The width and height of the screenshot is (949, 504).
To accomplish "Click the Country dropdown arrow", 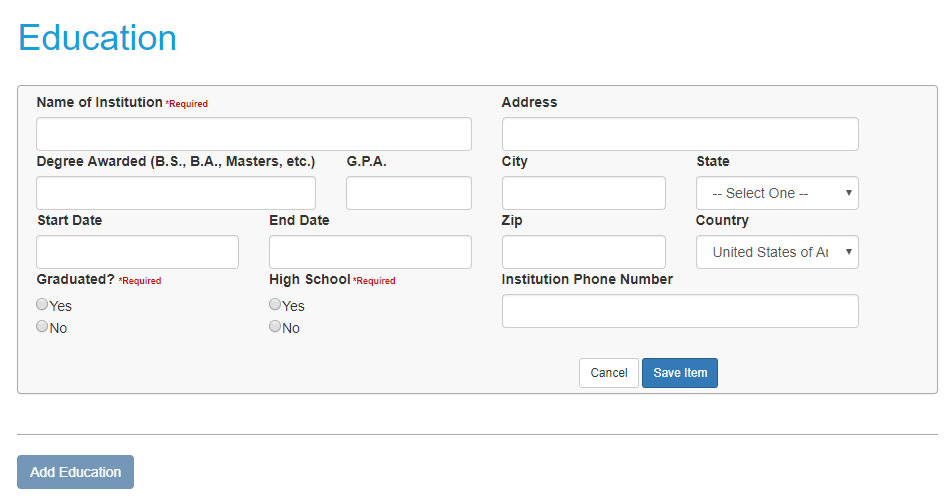I will click(848, 252).
